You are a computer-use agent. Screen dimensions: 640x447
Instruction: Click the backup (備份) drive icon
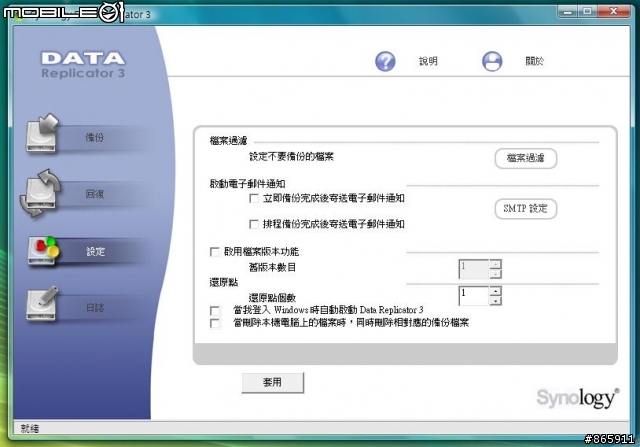[42, 133]
